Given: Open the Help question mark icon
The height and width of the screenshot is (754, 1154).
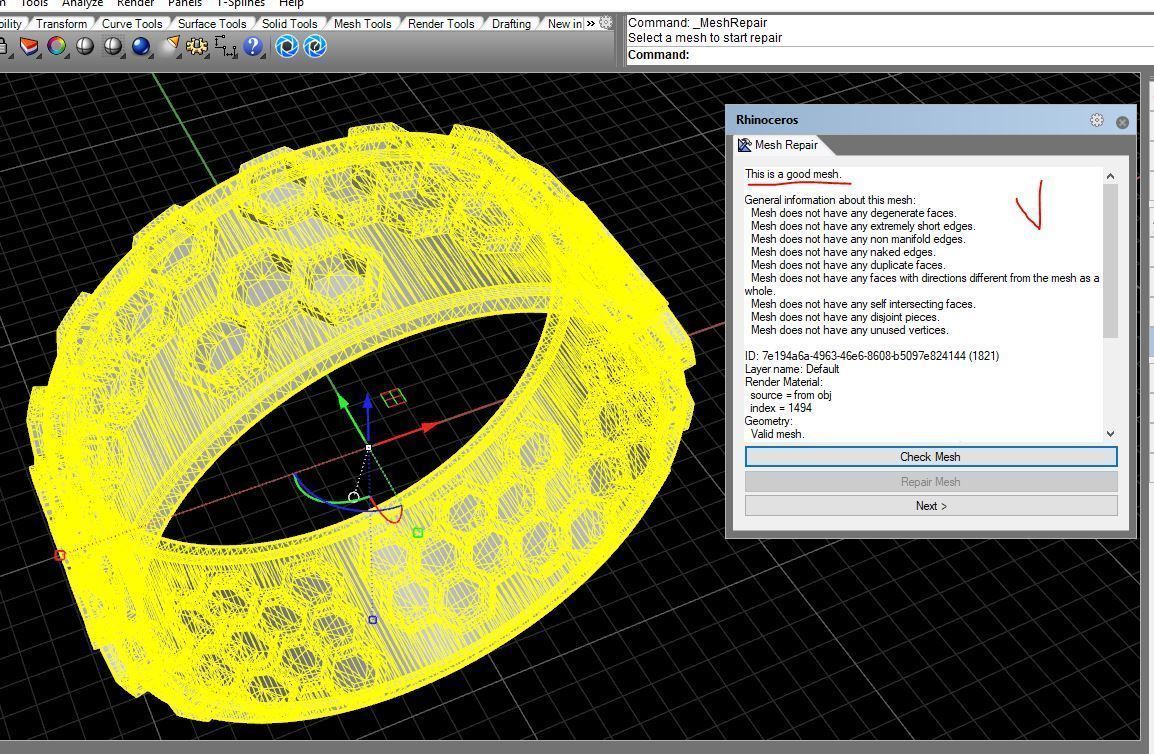Looking at the screenshot, I should point(252,46).
